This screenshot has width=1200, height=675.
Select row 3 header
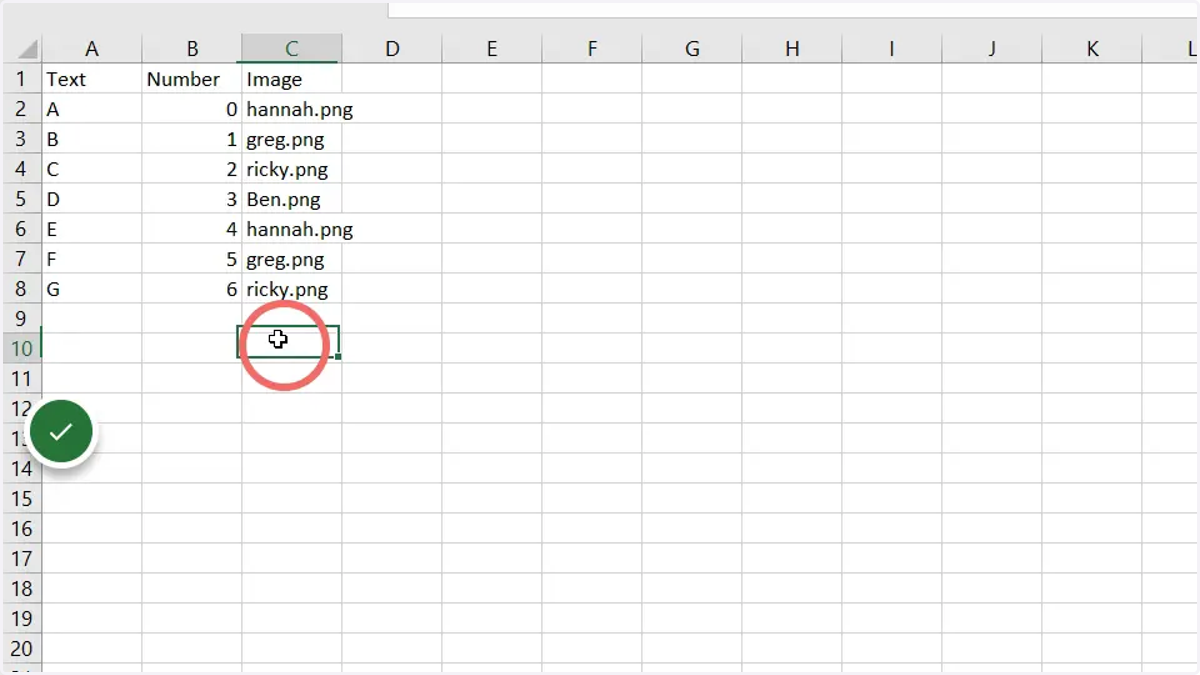pyautogui.click(x=22, y=139)
